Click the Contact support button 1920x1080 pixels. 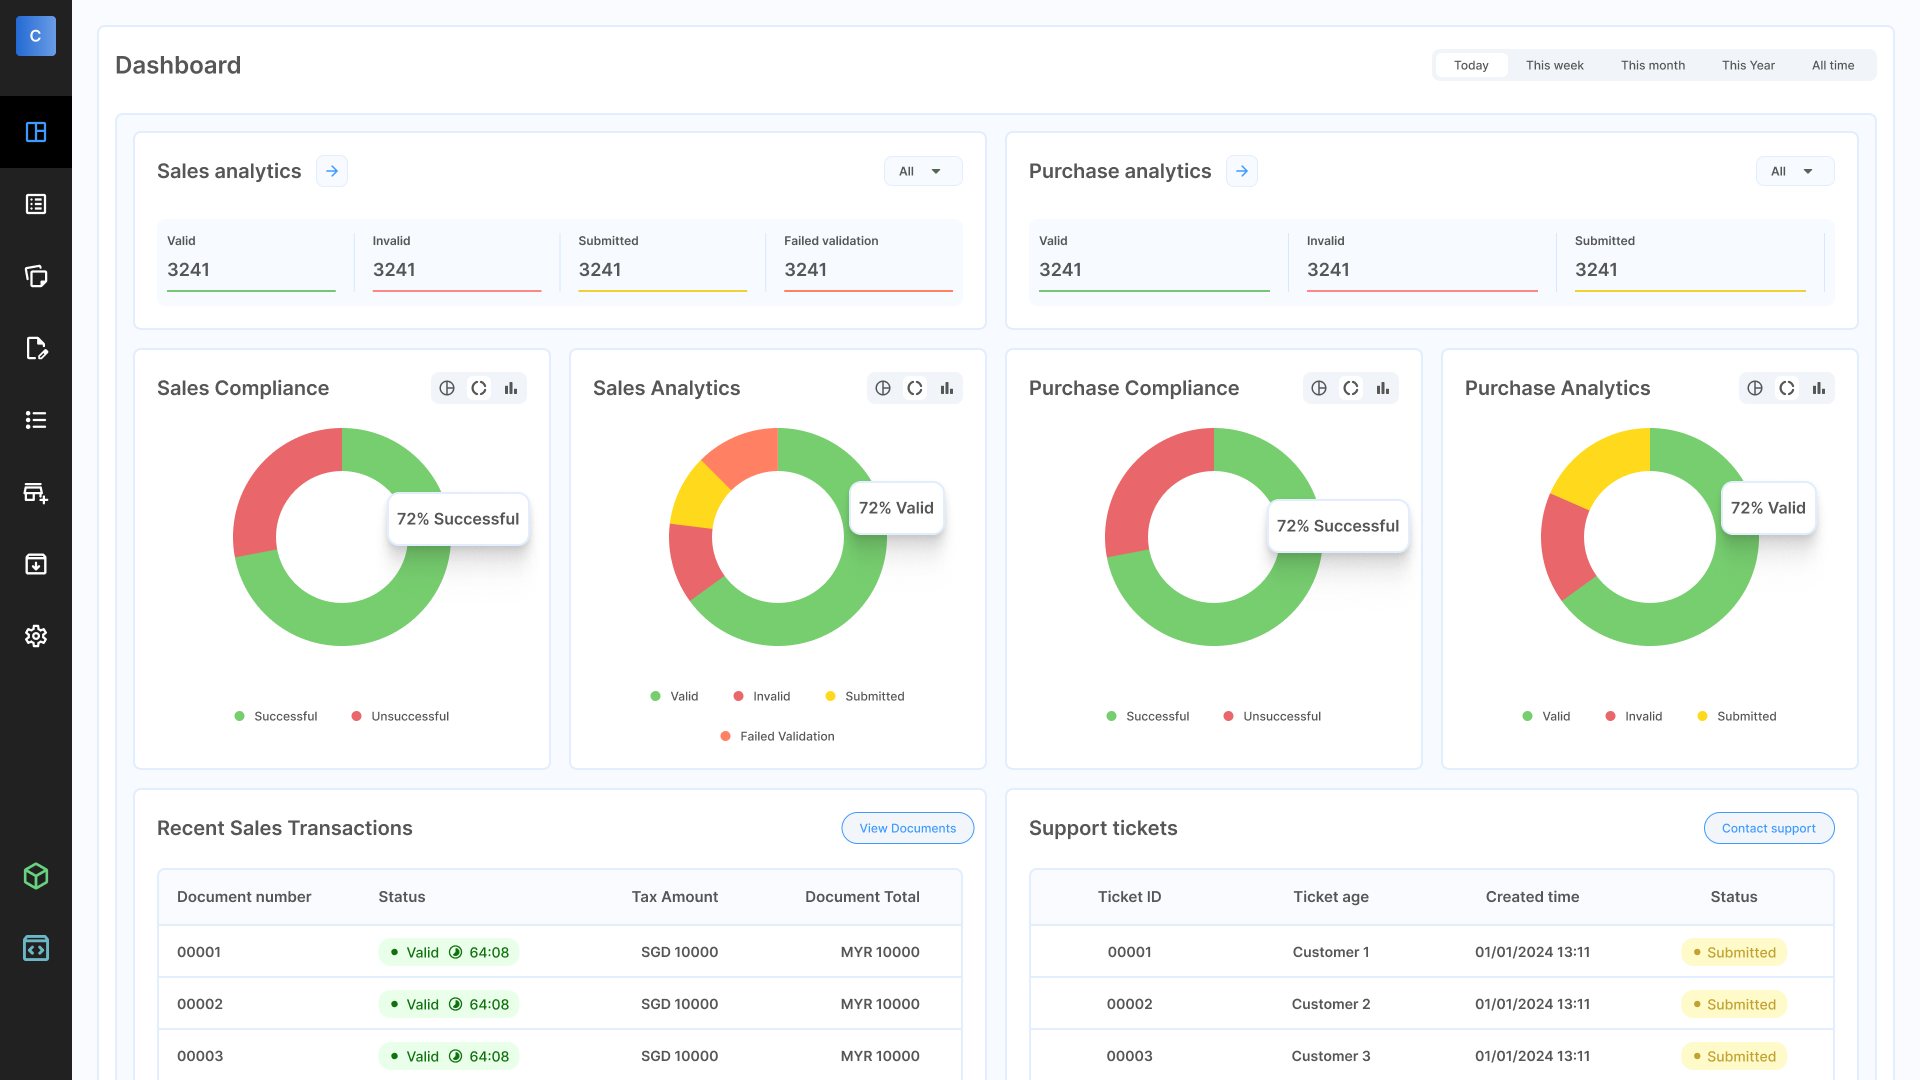1768,828
